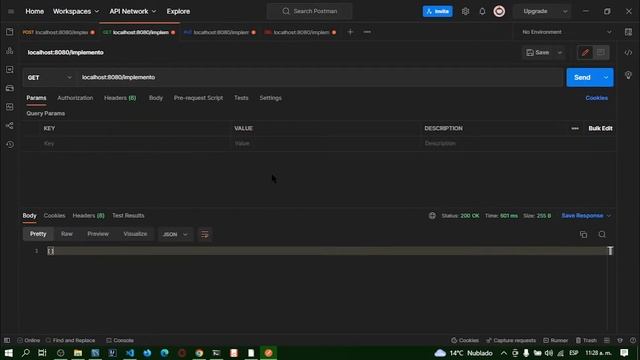Open the Upgrade dropdown arrow
Screen dimensions: 640x360
pyautogui.click(x=565, y=11)
